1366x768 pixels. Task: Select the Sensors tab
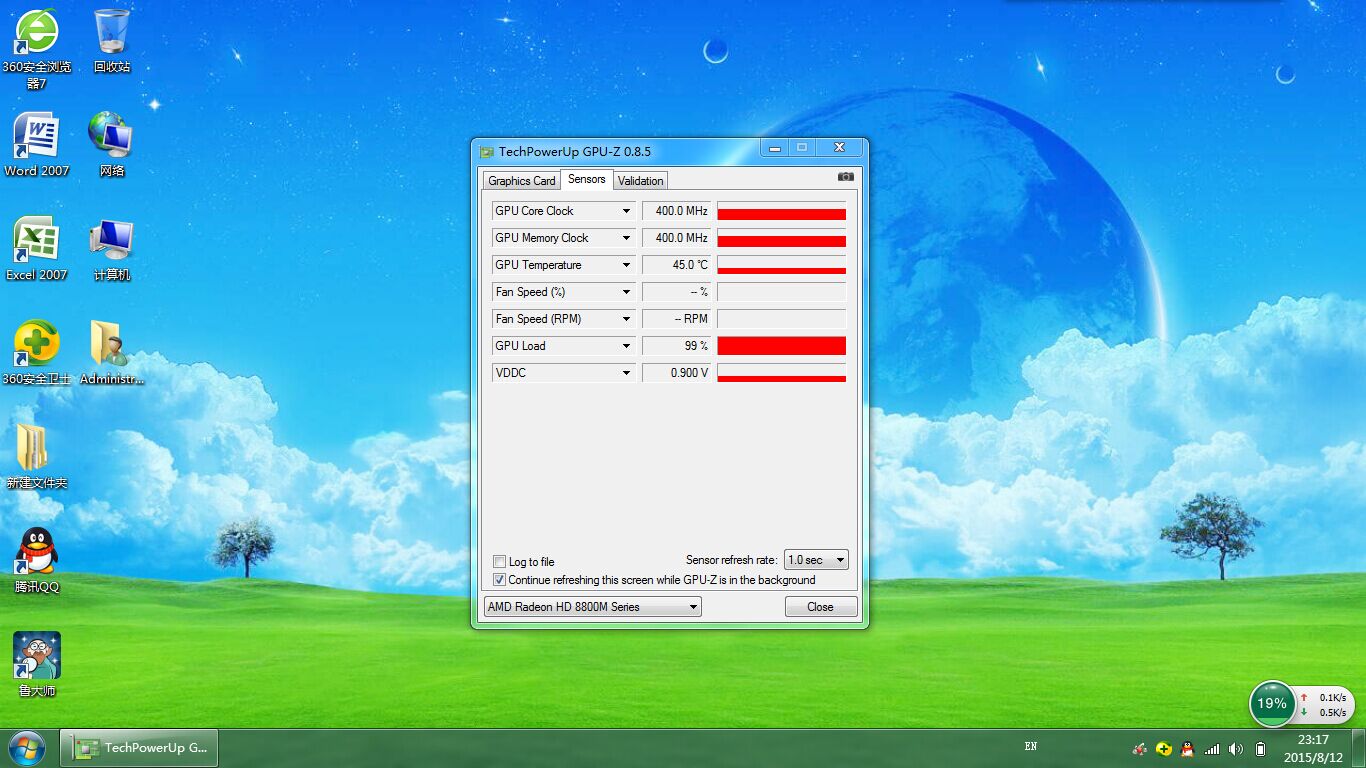click(x=587, y=179)
